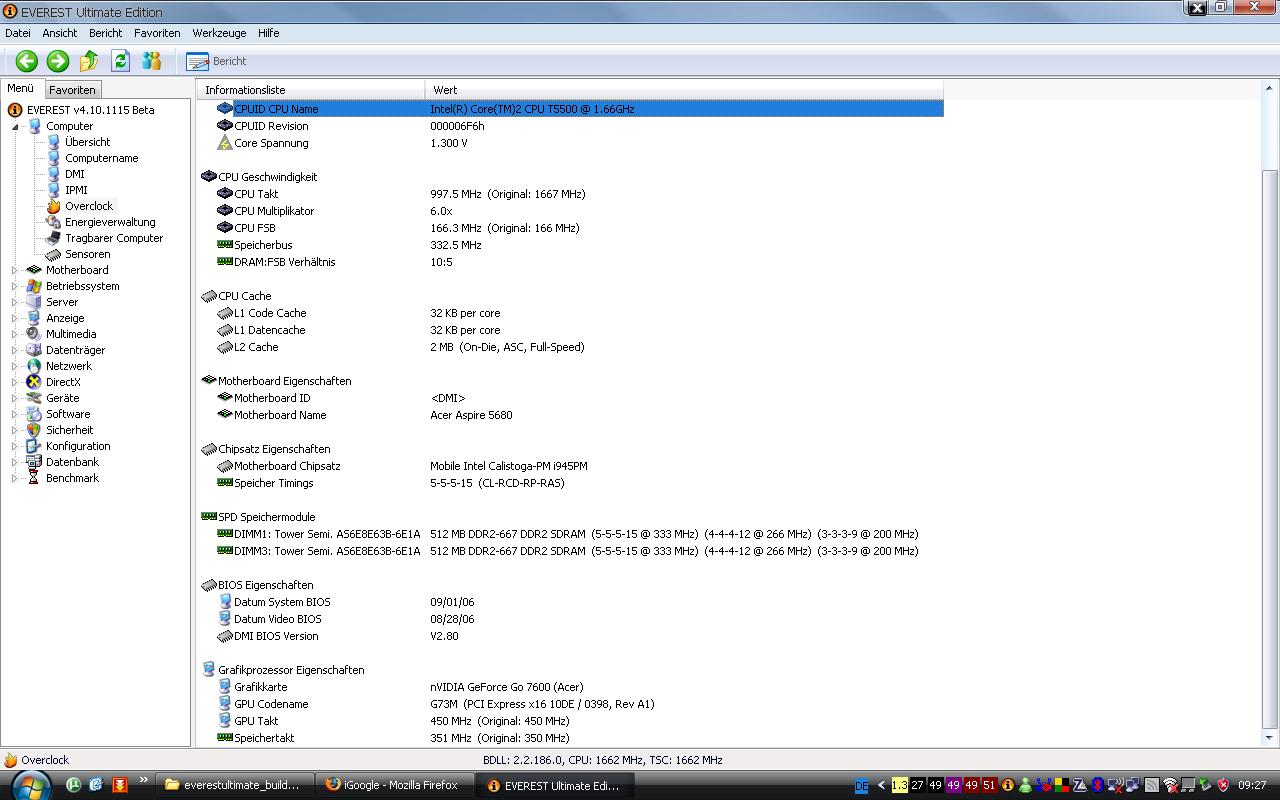The width and height of the screenshot is (1280, 800).
Task: Click the Sicherheit shield icon in the tree
Action: [34, 430]
